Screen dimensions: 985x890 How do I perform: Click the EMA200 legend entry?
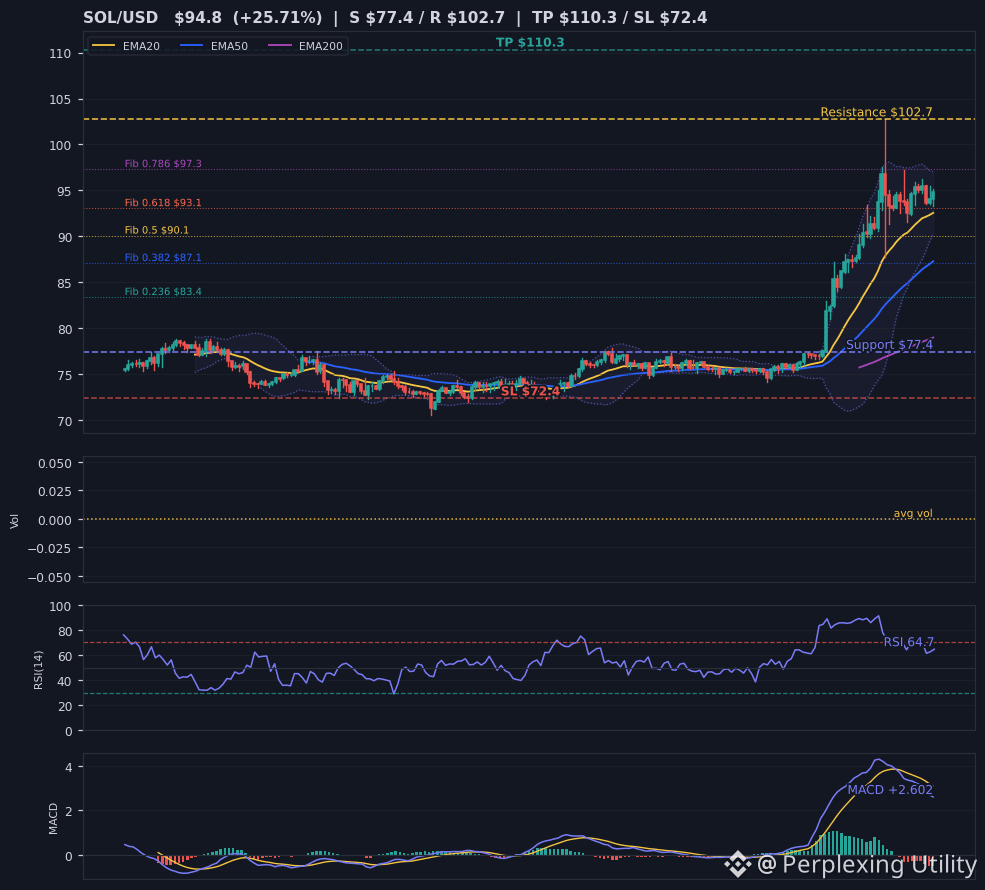click(x=305, y=46)
